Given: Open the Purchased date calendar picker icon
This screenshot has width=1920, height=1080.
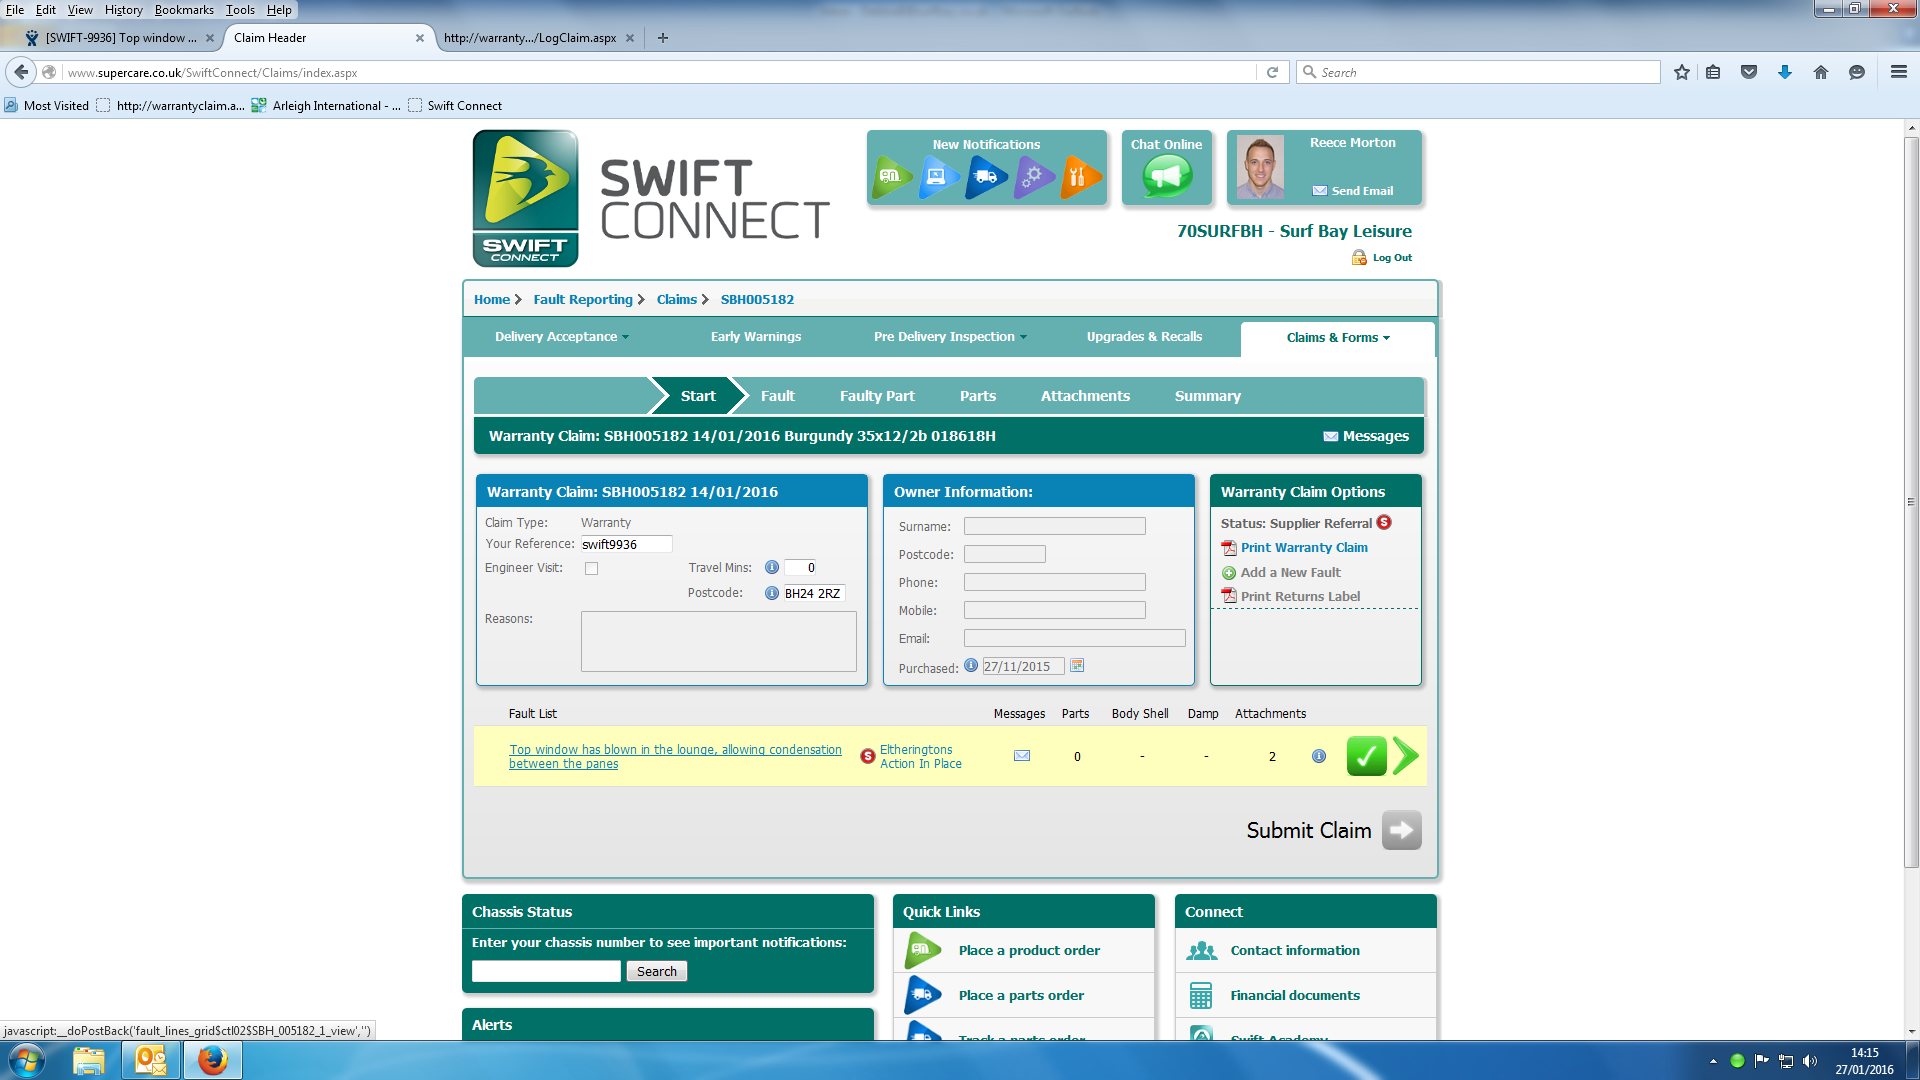Looking at the screenshot, I should coord(1077,666).
